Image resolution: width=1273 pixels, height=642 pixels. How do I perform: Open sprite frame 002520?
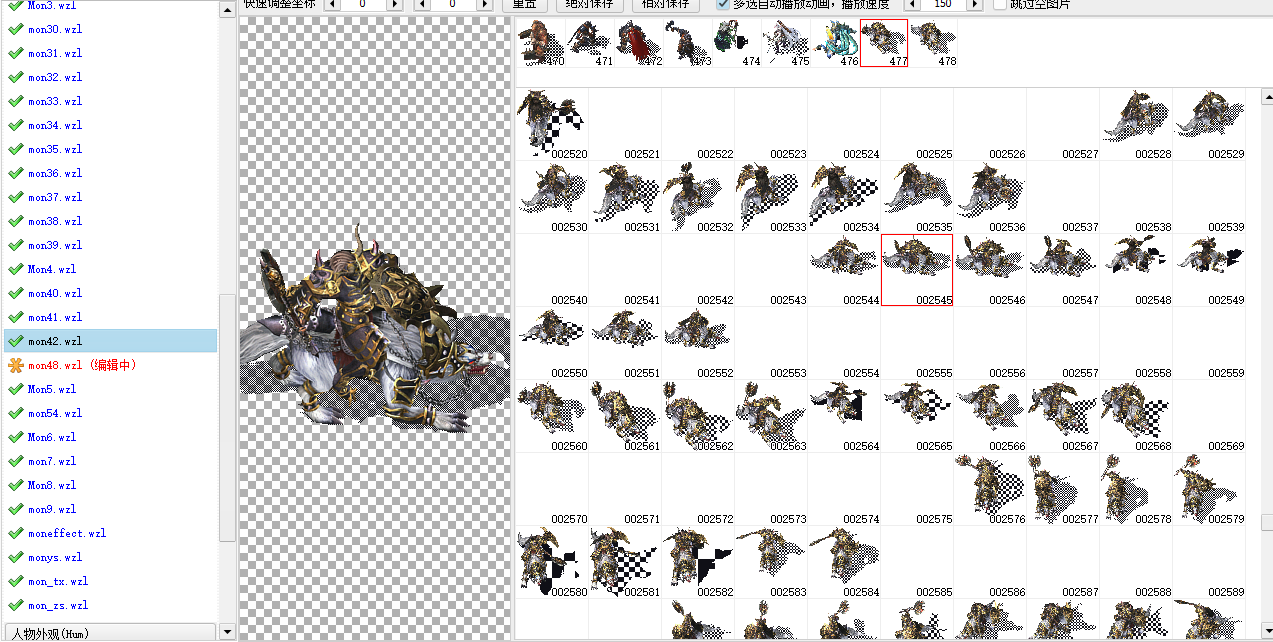click(552, 123)
